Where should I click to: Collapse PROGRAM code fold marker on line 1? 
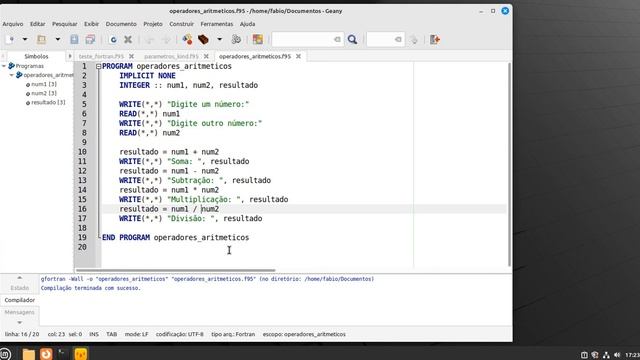click(98, 67)
